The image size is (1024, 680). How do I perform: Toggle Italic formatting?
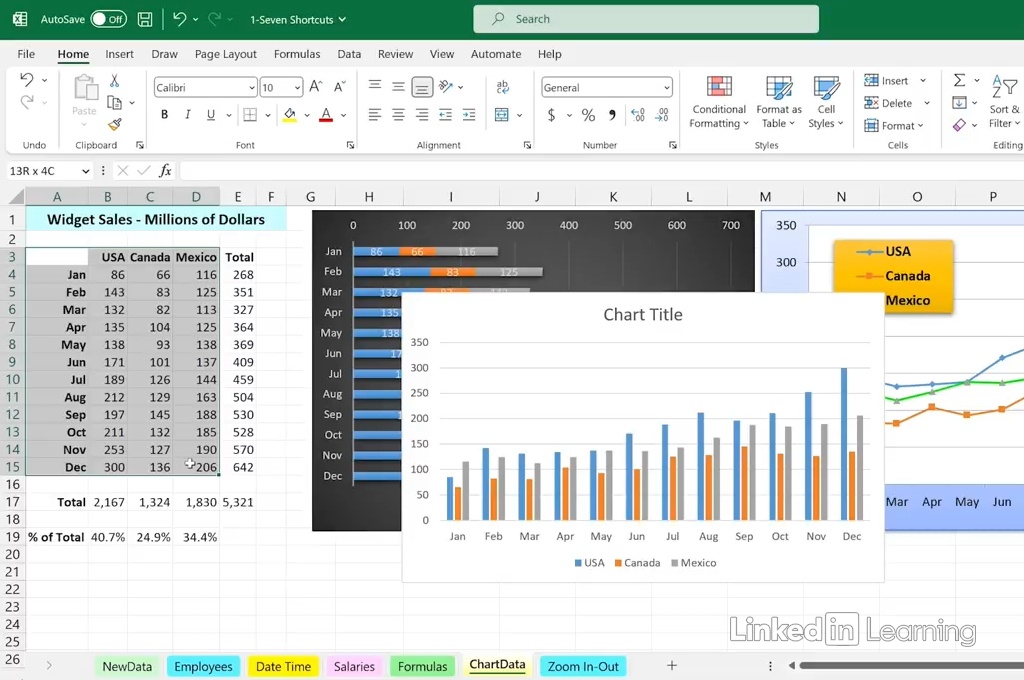click(x=188, y=115)
